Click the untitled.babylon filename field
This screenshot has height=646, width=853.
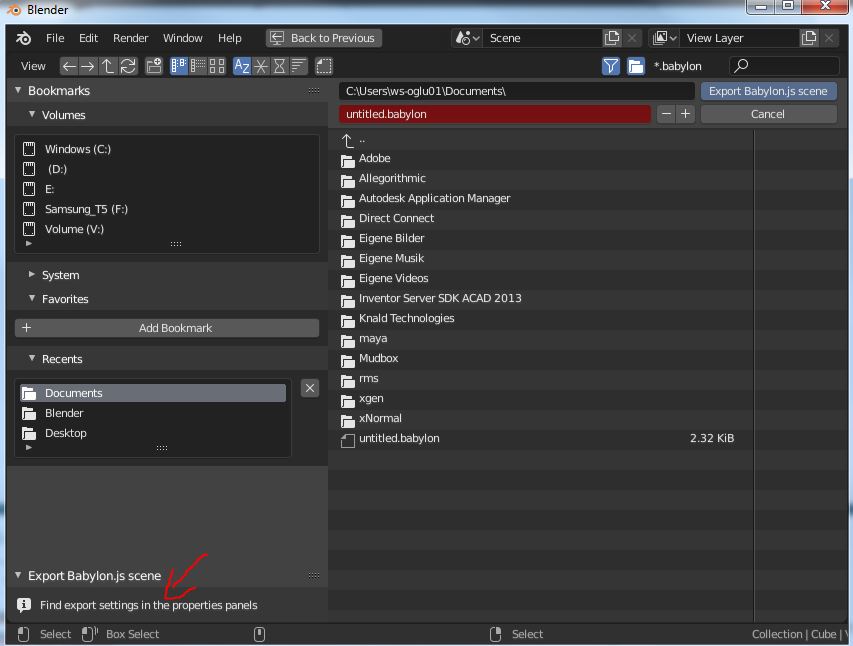tap(495, 114)
